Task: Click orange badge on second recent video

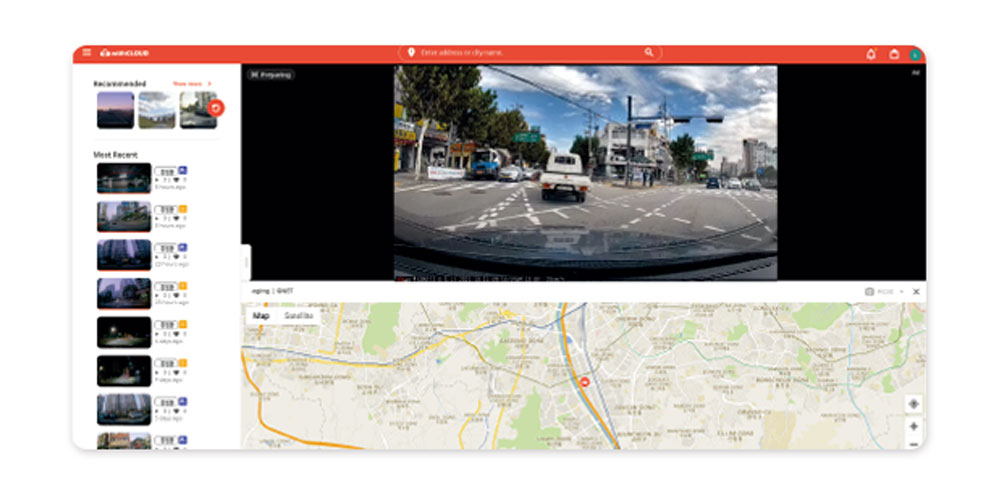Action: (x=183, y=209)
